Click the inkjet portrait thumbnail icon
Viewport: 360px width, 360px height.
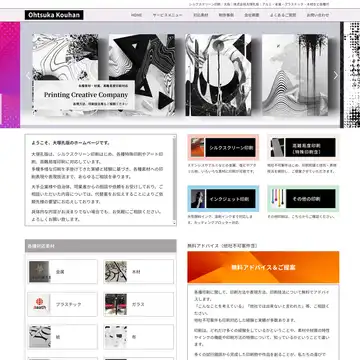pos(198,199)
